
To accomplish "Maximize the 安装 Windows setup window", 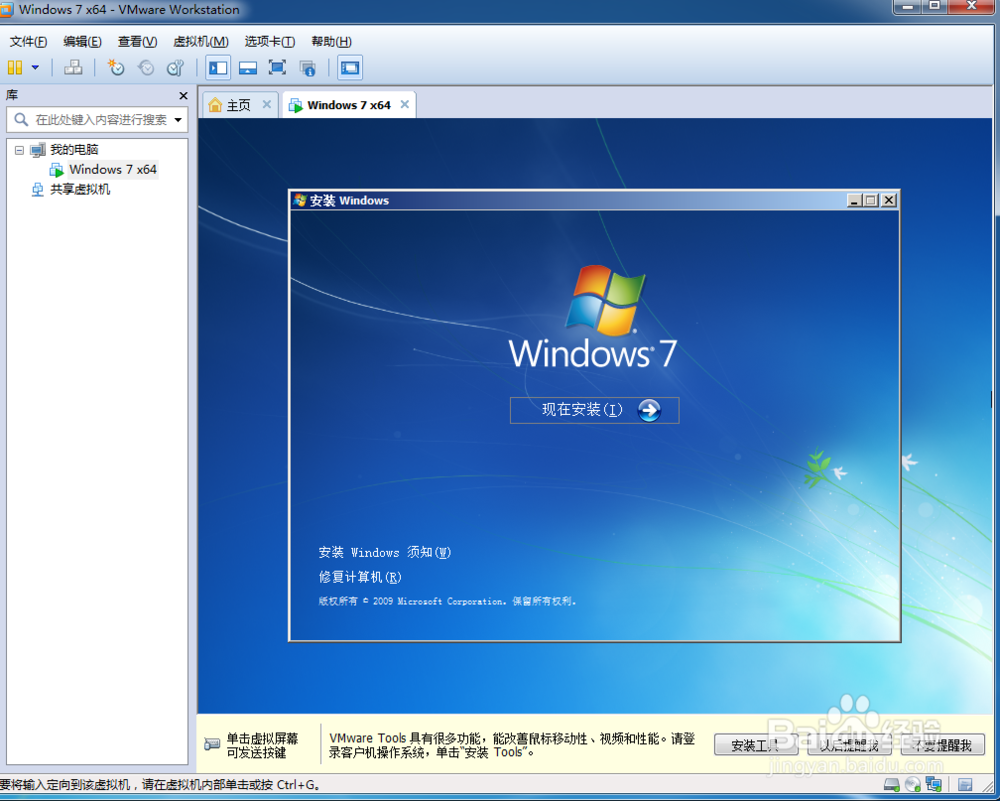I will 871,201.
